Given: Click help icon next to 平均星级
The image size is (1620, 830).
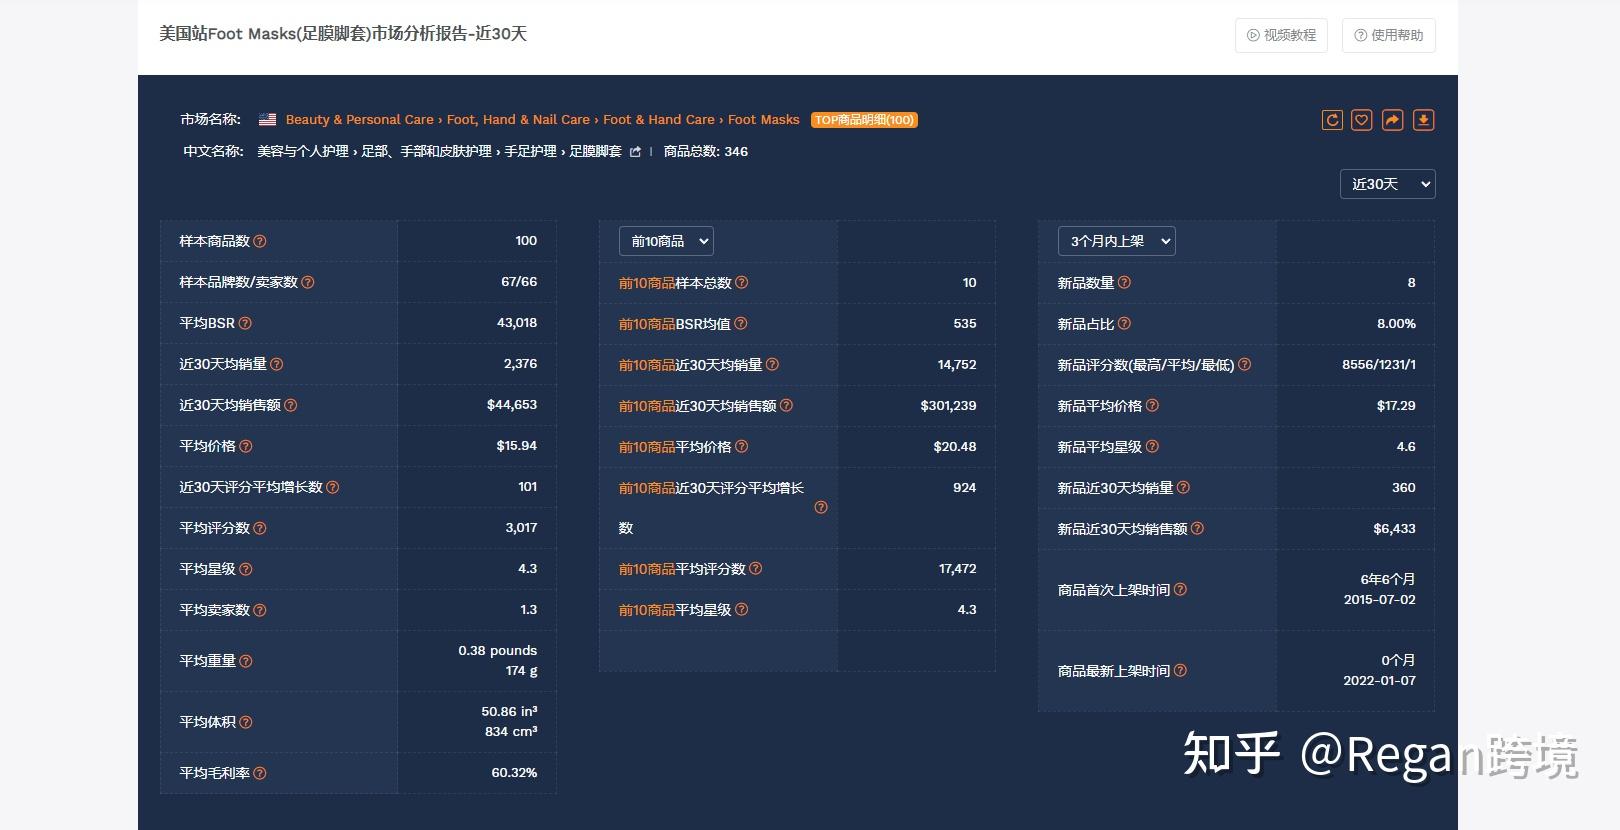Looking at the screenshot, I should 246,569.
